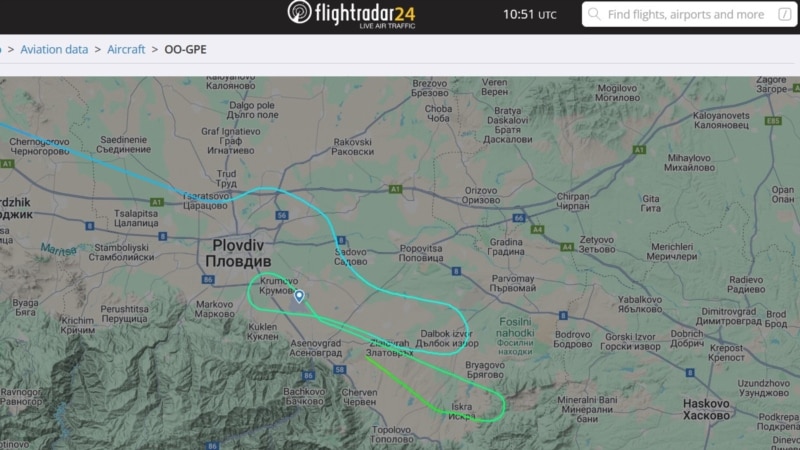Click the Flightradar24 radar logo icon

(299, 12)
